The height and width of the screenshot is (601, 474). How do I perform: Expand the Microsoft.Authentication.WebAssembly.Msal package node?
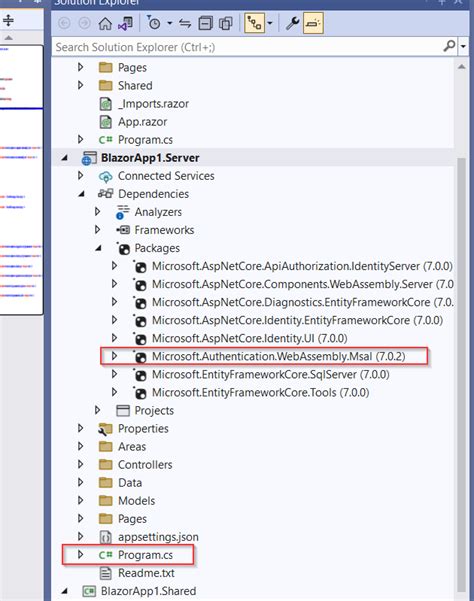[x=114, y=356]
